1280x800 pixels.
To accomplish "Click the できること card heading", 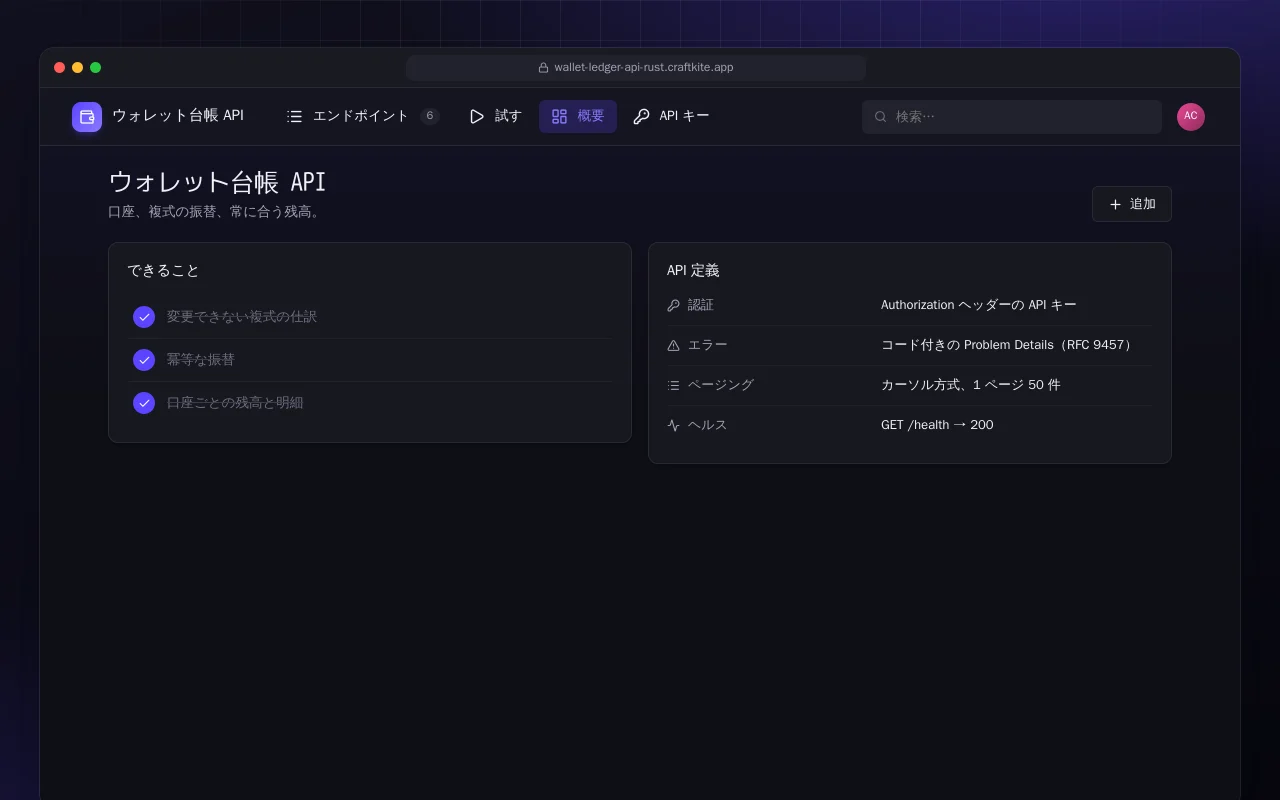I will coord(164,271).
